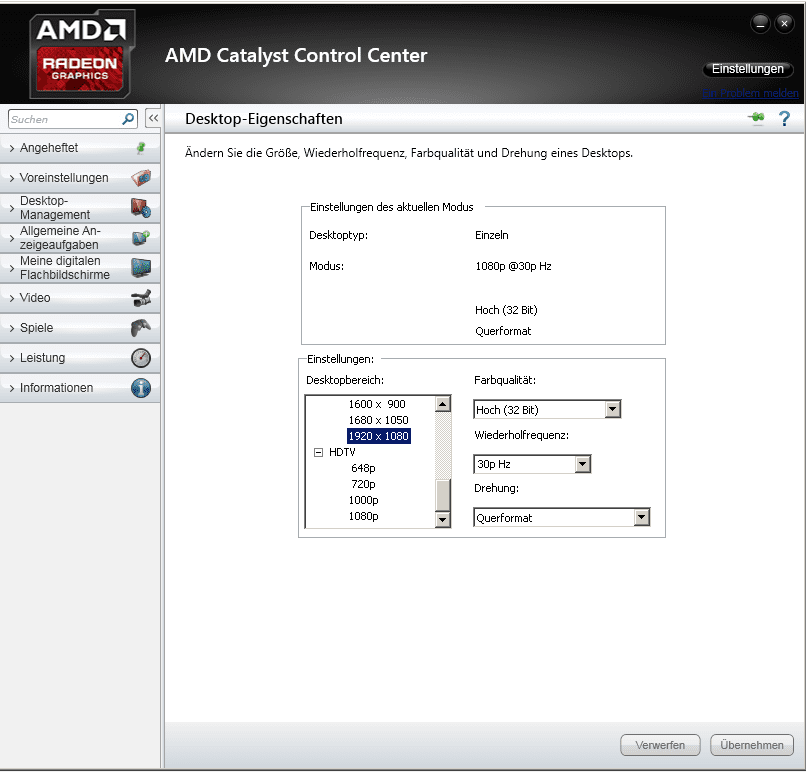
Task: Select 1920 x 1080 resolution
Action: pyautogui.click(x=378, y=436)
